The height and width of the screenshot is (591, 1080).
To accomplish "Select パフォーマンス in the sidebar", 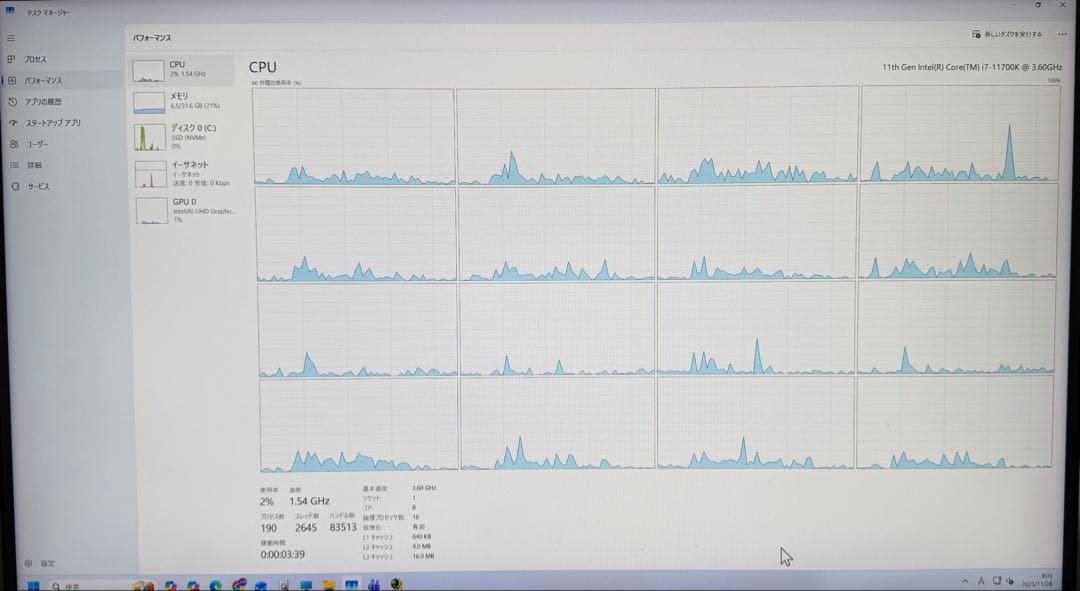I will pos(42,80).
